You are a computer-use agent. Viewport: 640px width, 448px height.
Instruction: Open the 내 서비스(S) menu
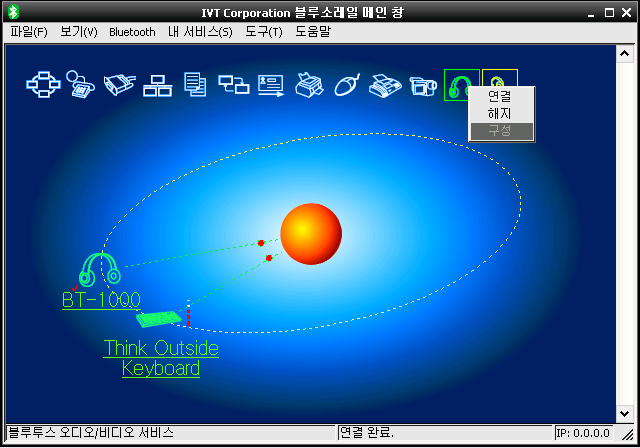(200, 32)
